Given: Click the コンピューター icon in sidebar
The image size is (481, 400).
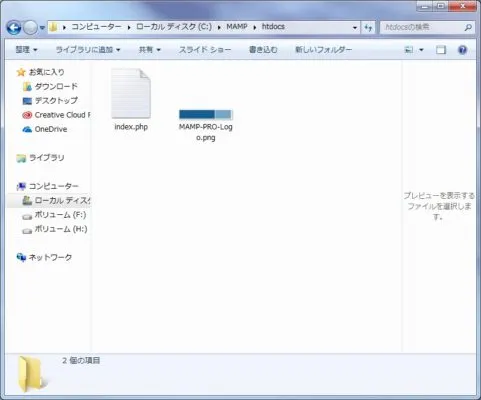Looking at the screenshot, I should [x=21, y=187].
